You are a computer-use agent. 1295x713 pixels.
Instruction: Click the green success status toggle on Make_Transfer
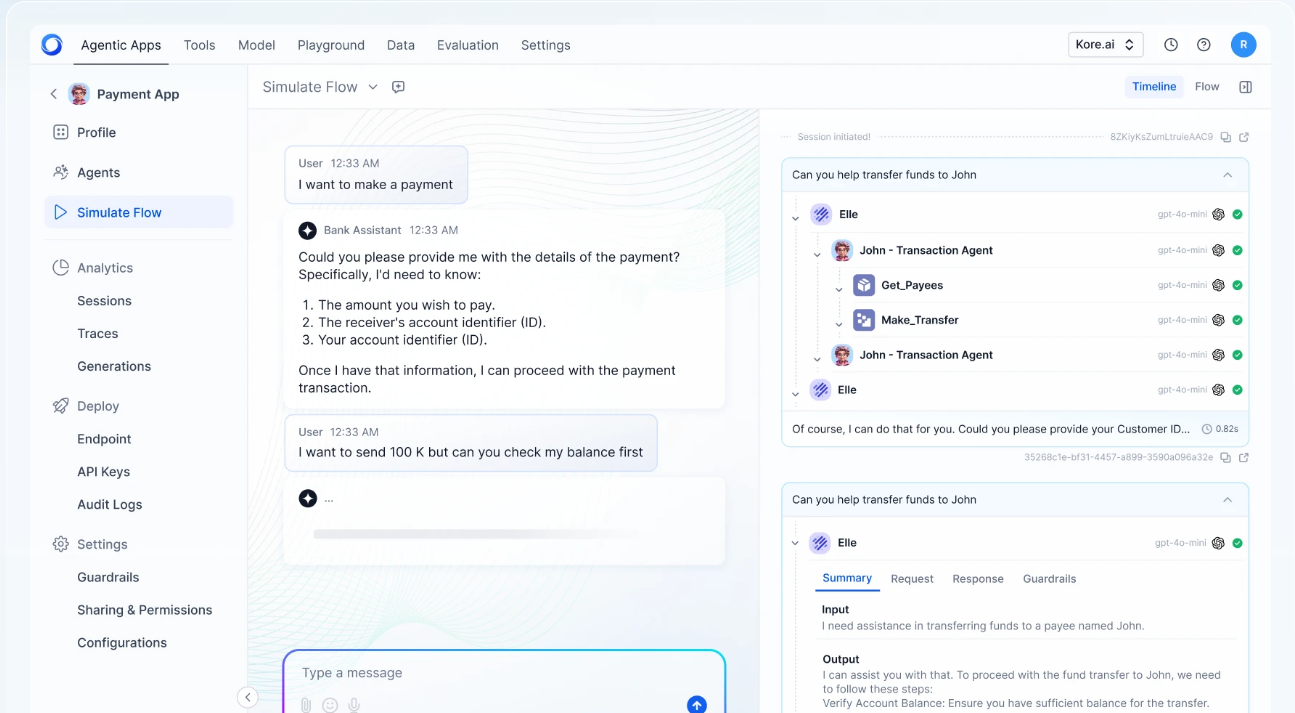click(1237, 320)
